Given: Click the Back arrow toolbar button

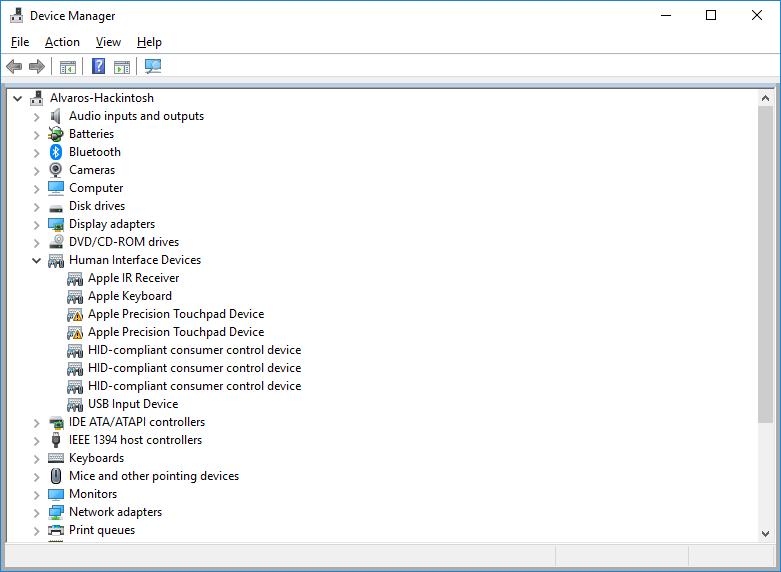Looking at the screenshot, I should click(14, 66).
